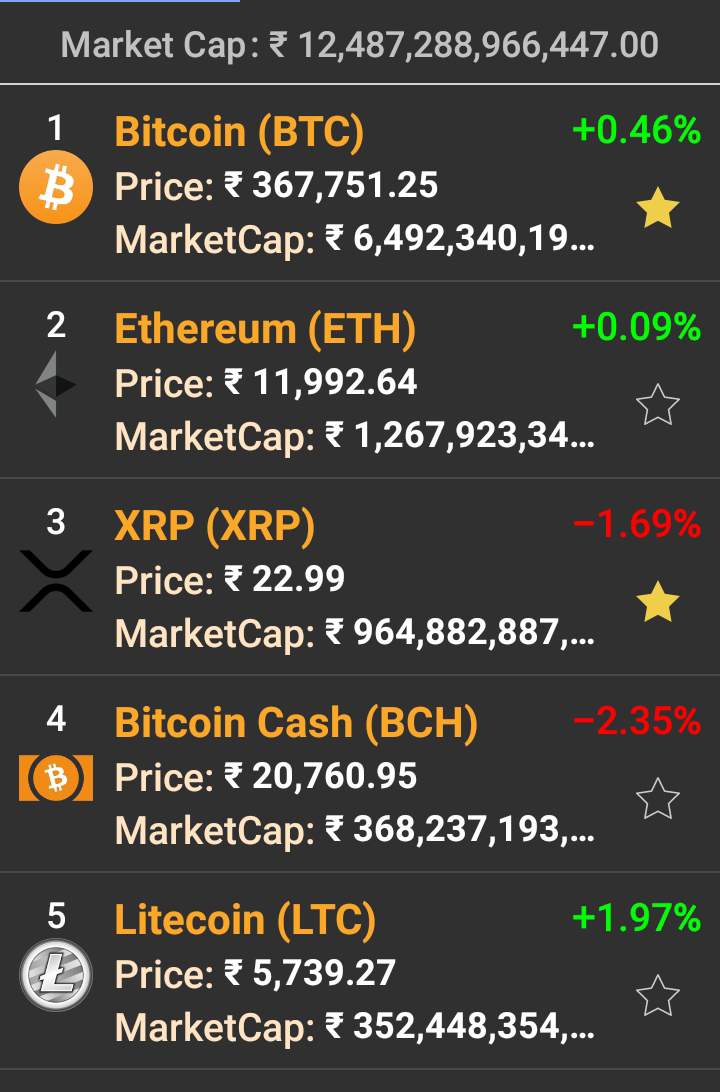This screenshot has width=720, height=1092.
Task: Tap the total Market Cap header
Action: [x=360, y=45]
